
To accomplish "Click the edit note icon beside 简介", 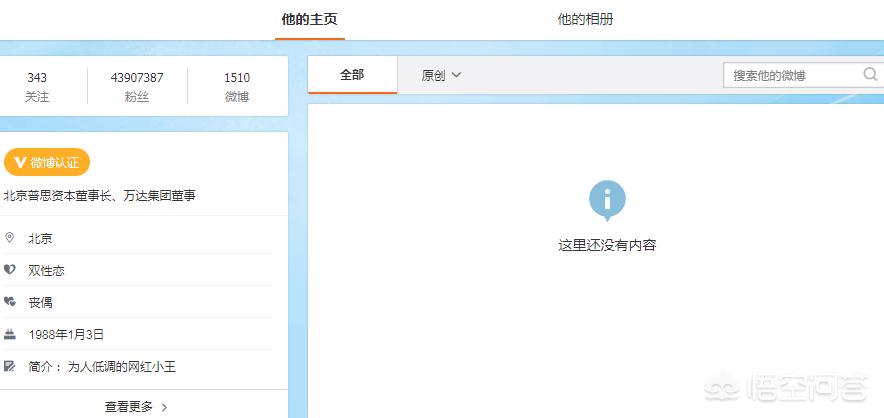I will (10, 366).
